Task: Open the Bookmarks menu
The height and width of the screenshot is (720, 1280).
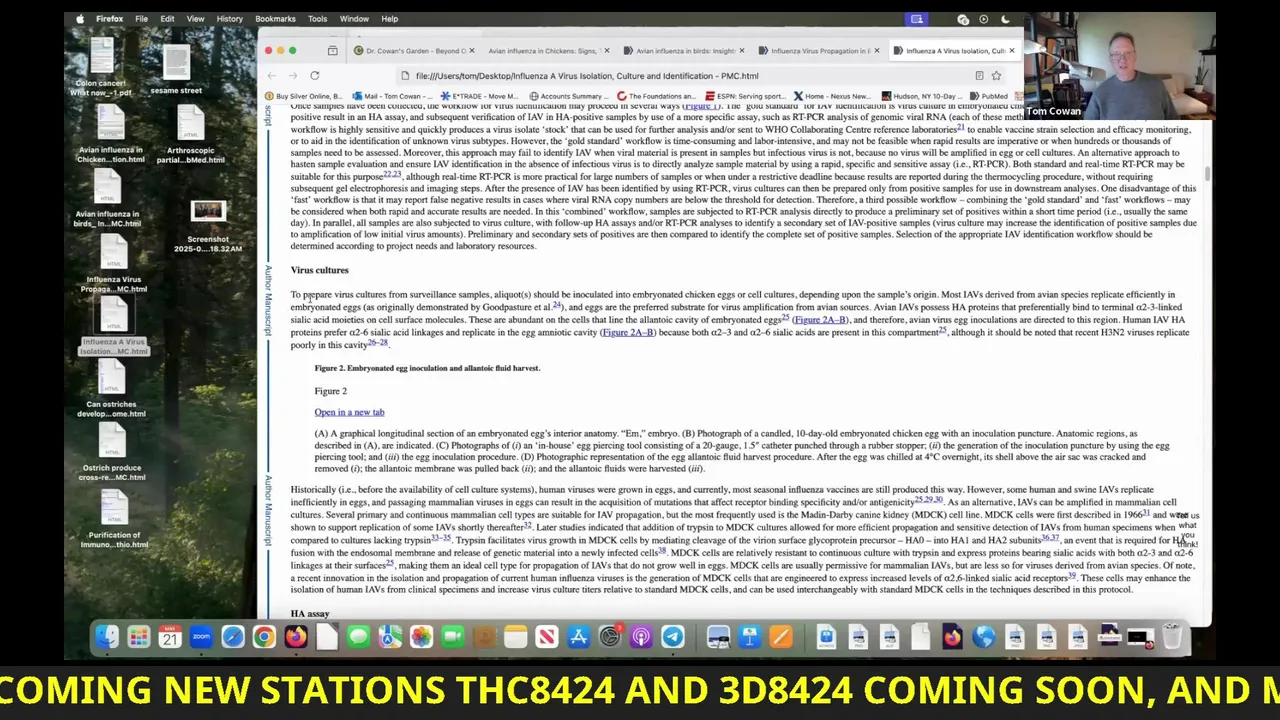Action: (275, 19)
